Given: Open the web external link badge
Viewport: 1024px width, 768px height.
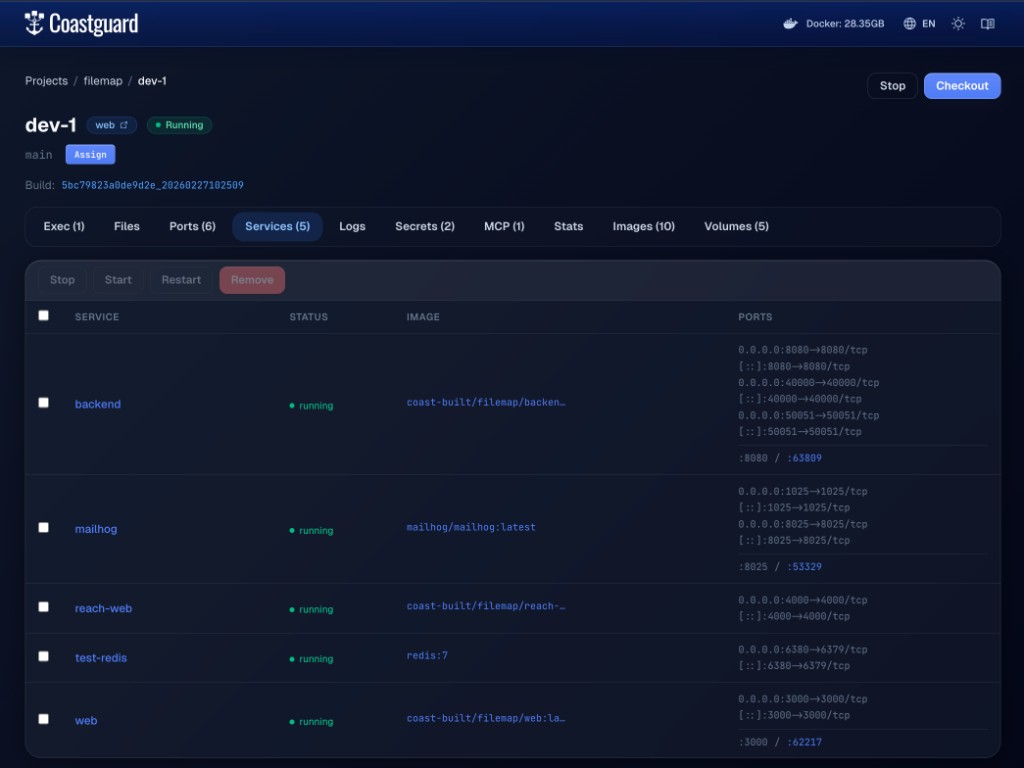Looking at the screenshot, I should [x=112, y=125].
